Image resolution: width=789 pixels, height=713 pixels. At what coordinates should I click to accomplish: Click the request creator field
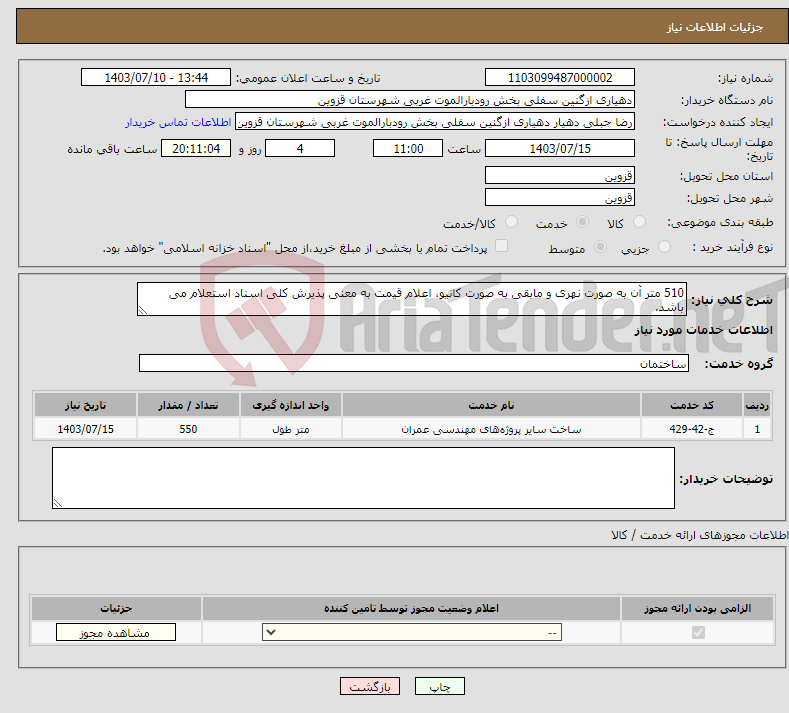tap(435, 122)
